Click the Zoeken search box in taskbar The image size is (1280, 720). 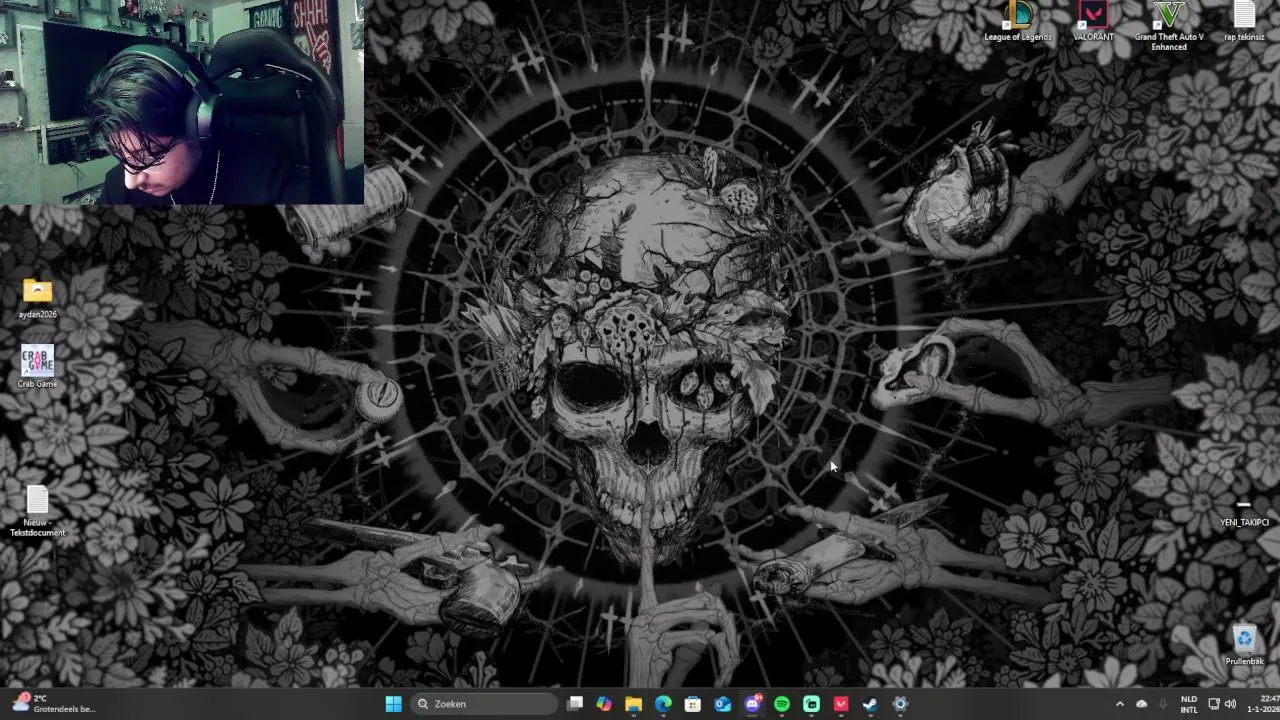tap(484, 704)
